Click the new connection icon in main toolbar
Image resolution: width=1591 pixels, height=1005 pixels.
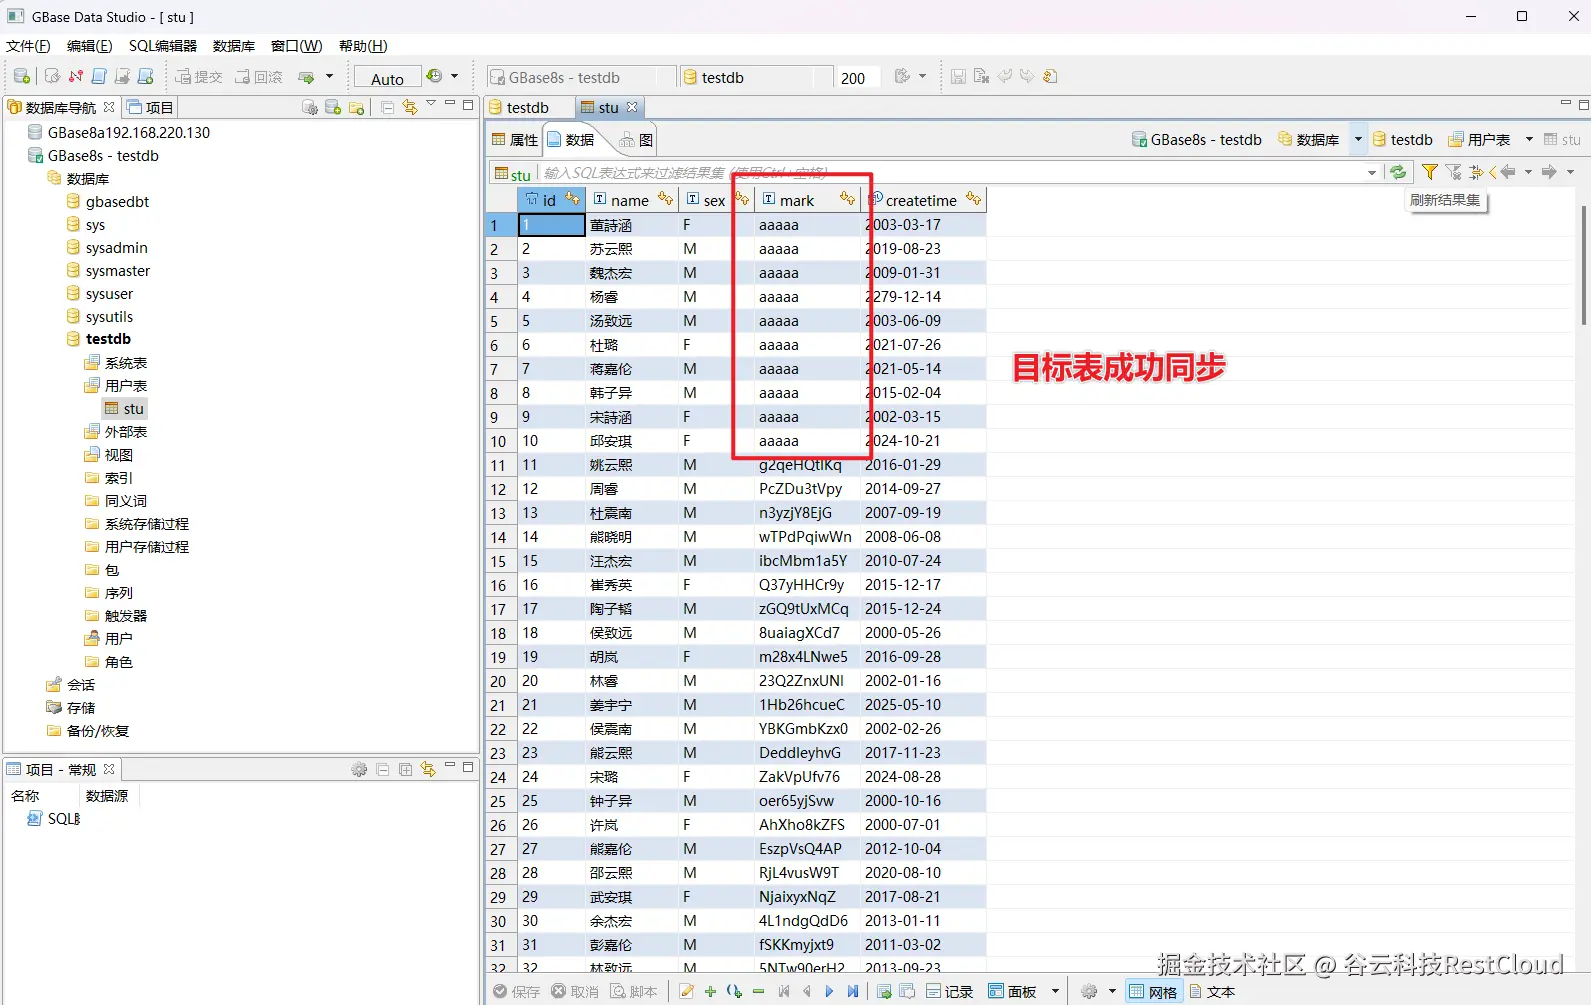21,77
